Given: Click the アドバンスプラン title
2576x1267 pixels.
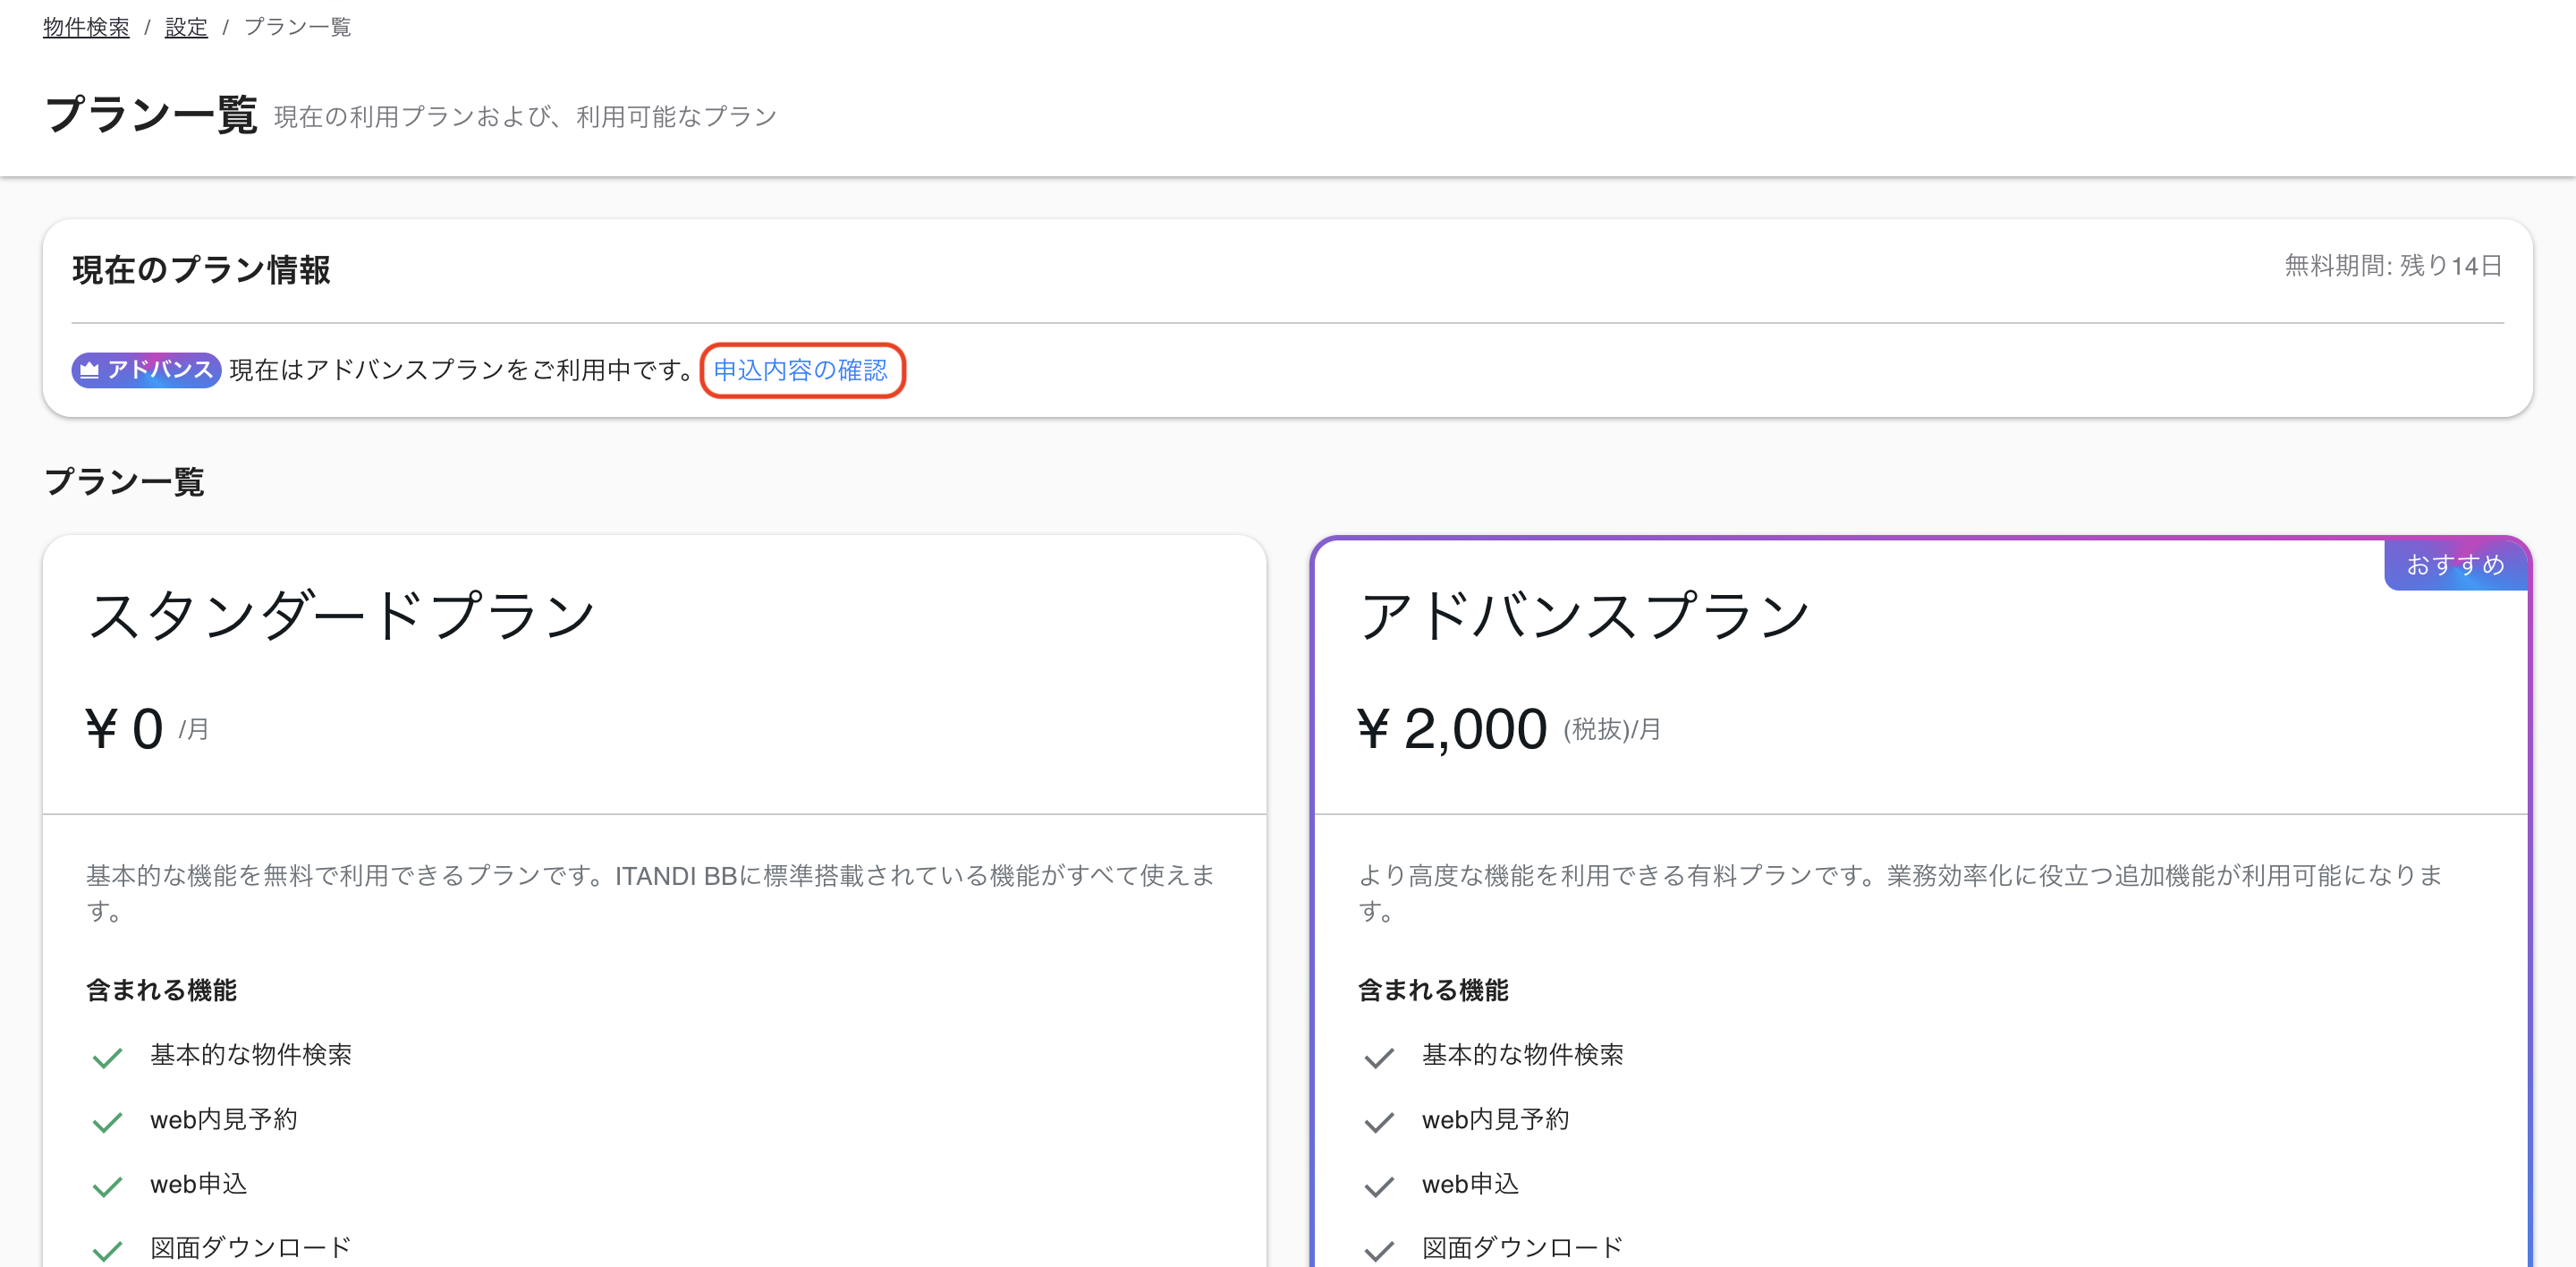Looking at the screenshot, I should pos(1585,615).
